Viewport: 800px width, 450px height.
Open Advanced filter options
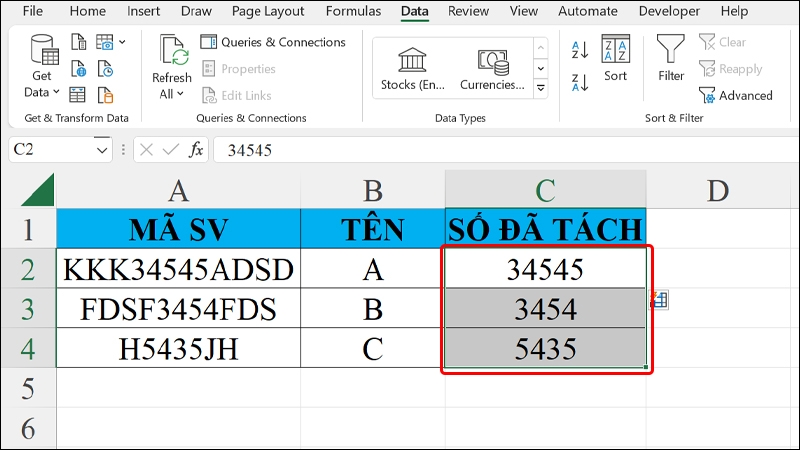tap(736, 95)
